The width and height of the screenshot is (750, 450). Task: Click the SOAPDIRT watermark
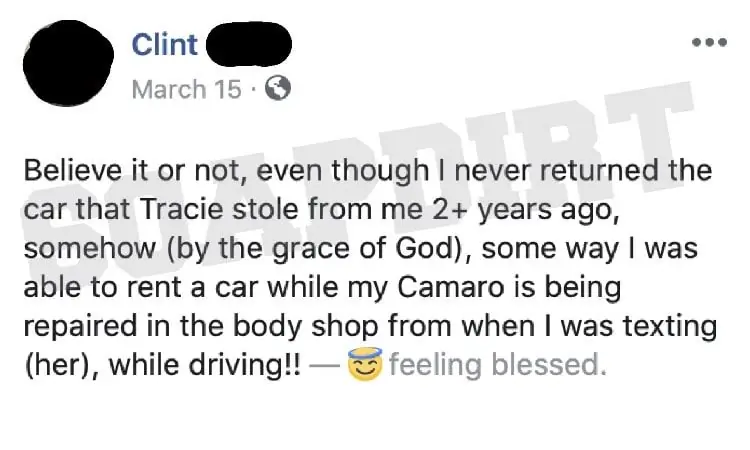click(x=359, y=182)
